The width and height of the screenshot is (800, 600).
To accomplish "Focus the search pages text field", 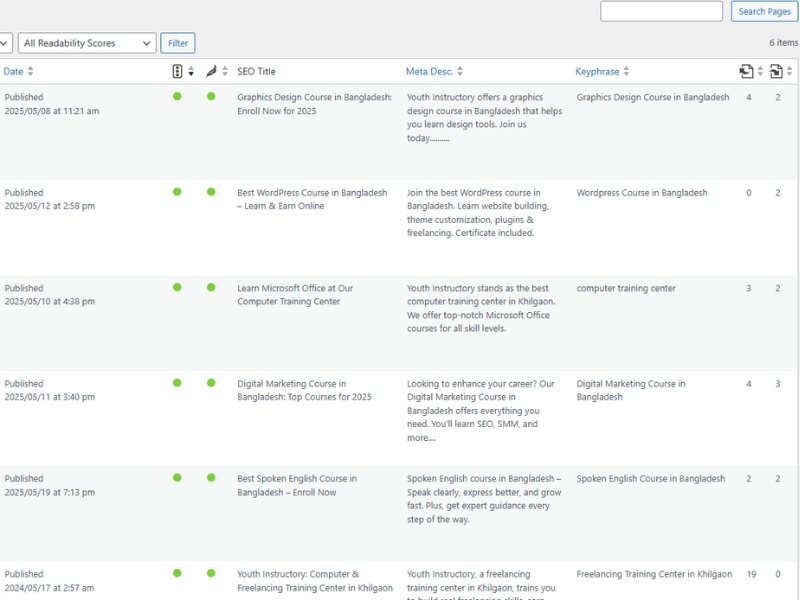I will [x=661, y=11].
